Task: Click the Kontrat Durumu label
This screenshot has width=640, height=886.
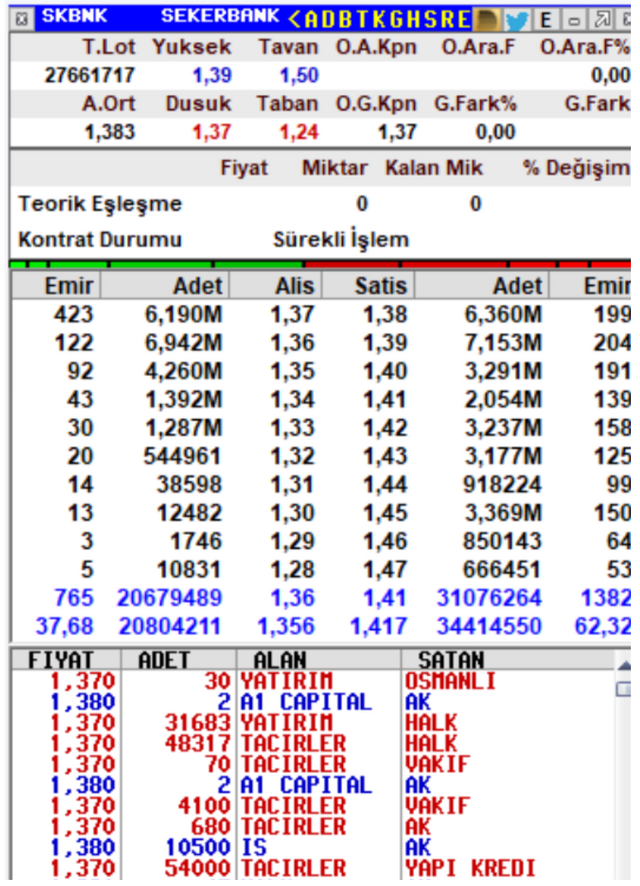Action: [x=100, y=240]
